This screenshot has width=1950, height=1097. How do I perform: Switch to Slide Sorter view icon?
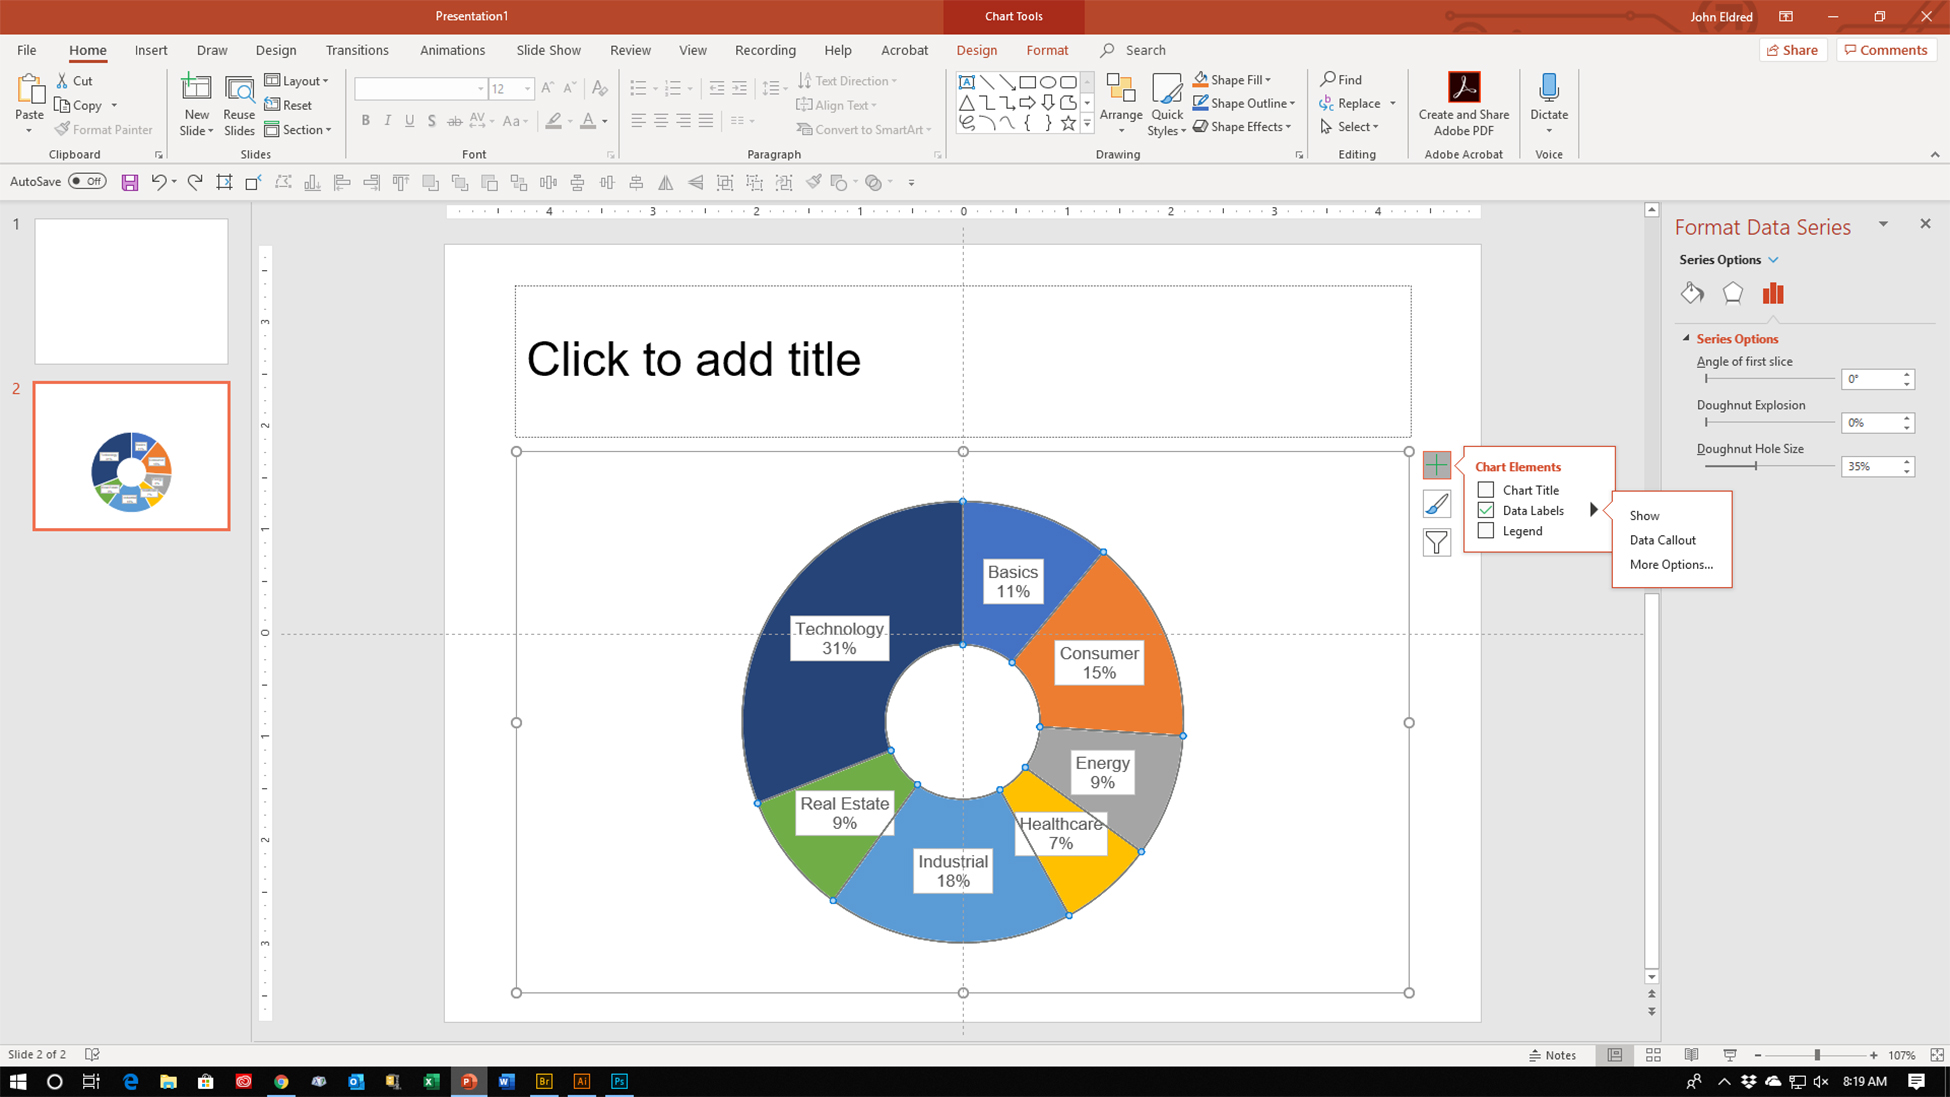pos(1653,1055)
